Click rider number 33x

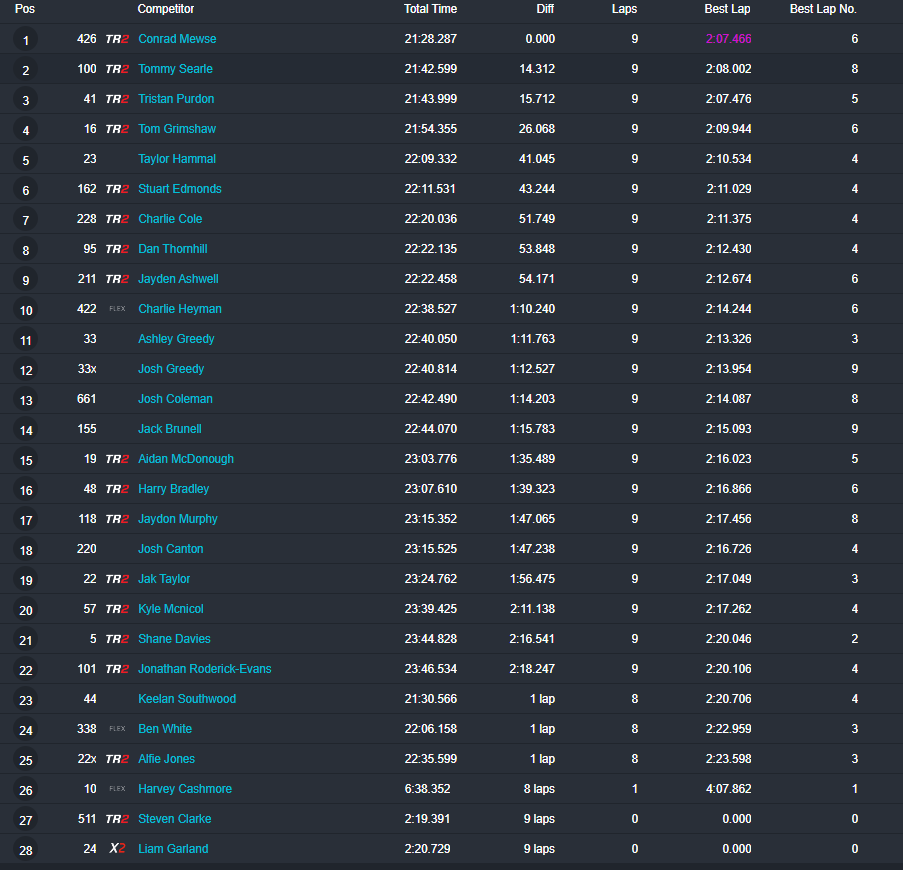[x=87, y=369]
